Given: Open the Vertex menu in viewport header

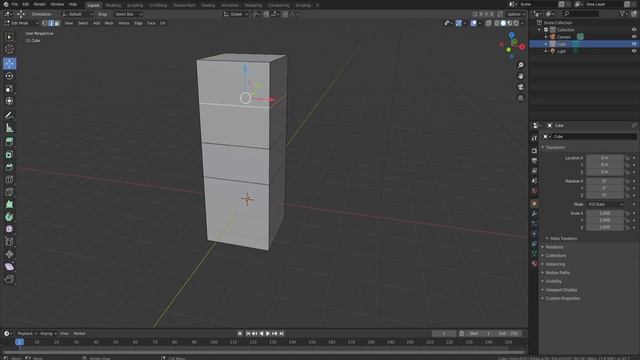Looking at the screenshot, I should pyautogui.click(x=124, y=23).
